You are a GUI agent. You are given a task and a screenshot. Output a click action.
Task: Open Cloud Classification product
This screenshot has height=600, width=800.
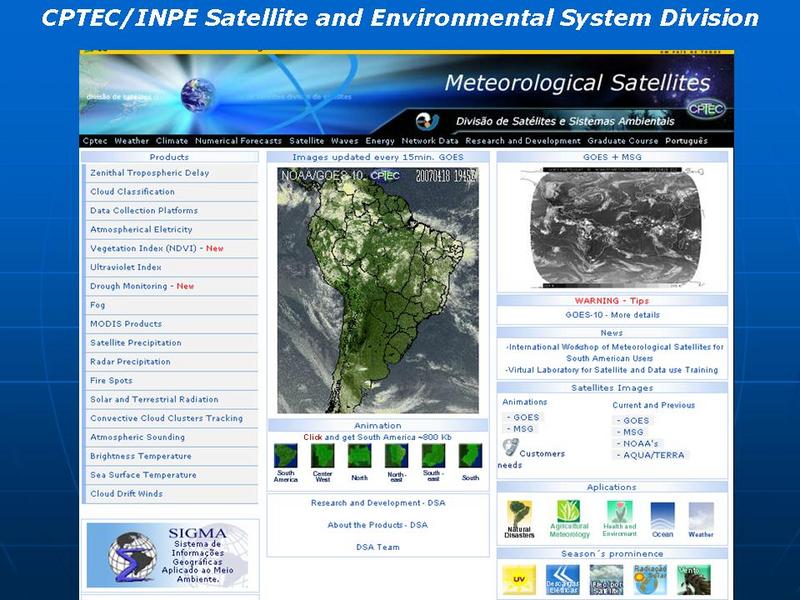tap(170, 192)
